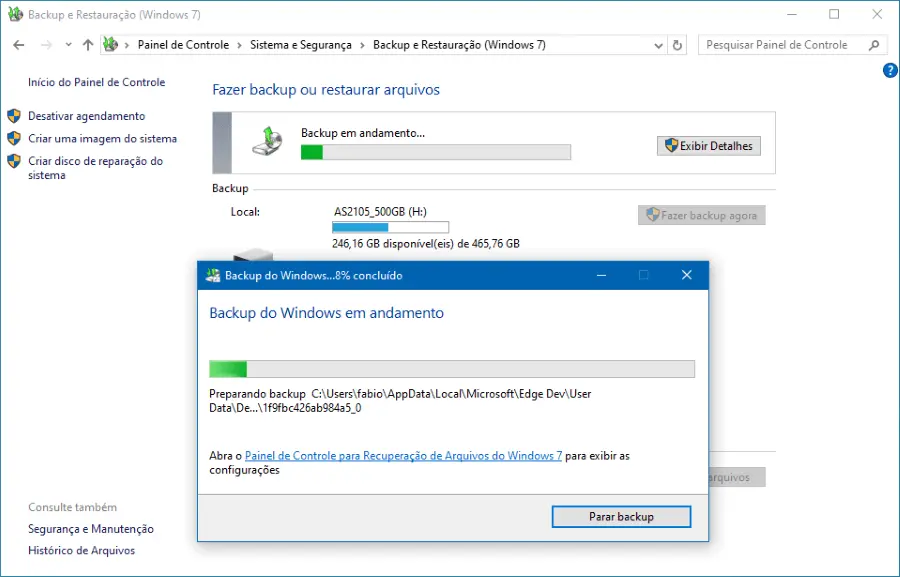900x577 pixels.
Task: Click 246,16 GB disponível(eis) text
Action: point(426,243)
